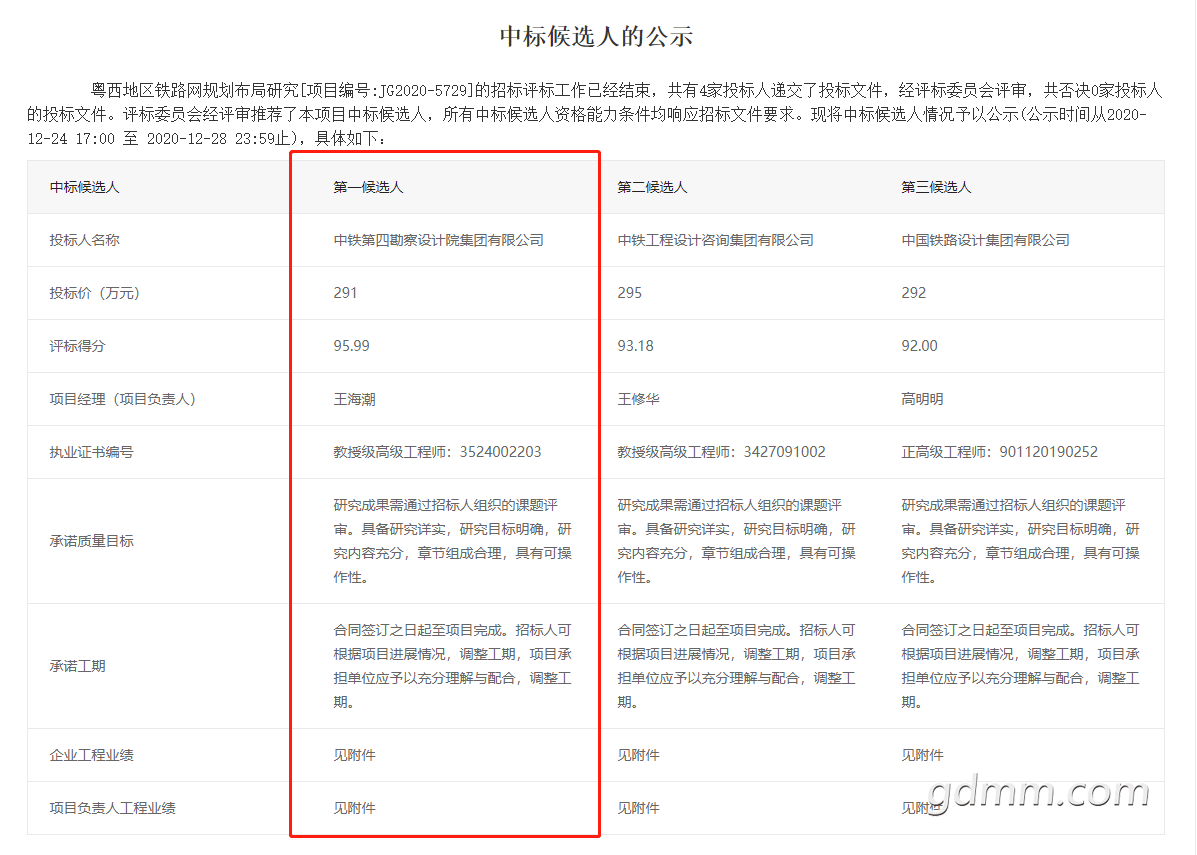Click the 投标价（万元）row label
This screenshot has width=1197, height=855.
[95, 293]
